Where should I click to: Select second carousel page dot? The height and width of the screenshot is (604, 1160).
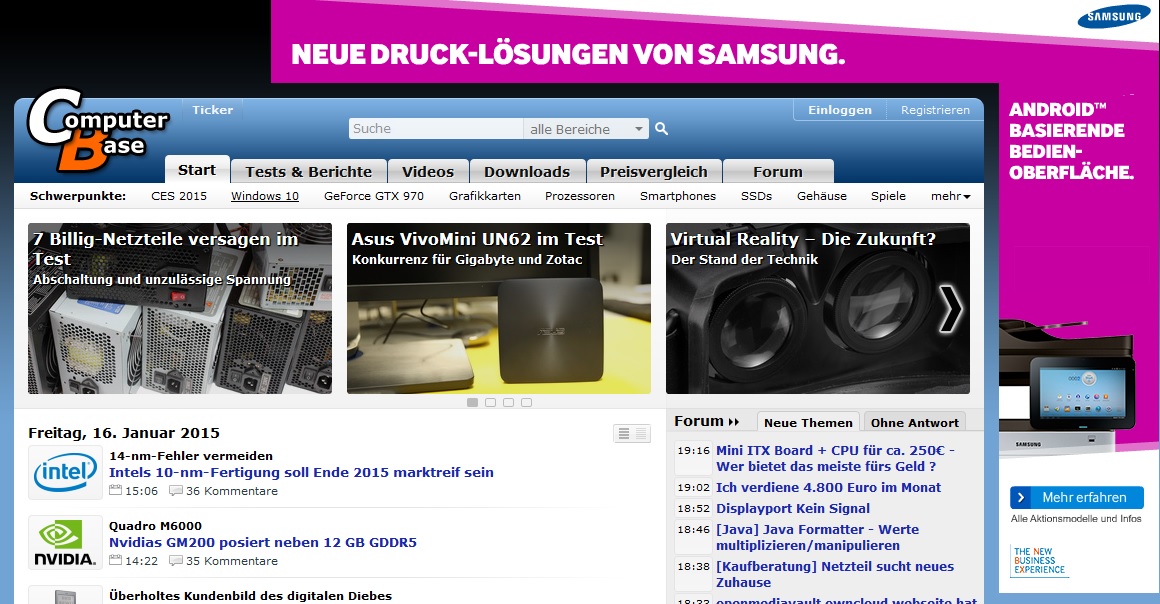490,403
